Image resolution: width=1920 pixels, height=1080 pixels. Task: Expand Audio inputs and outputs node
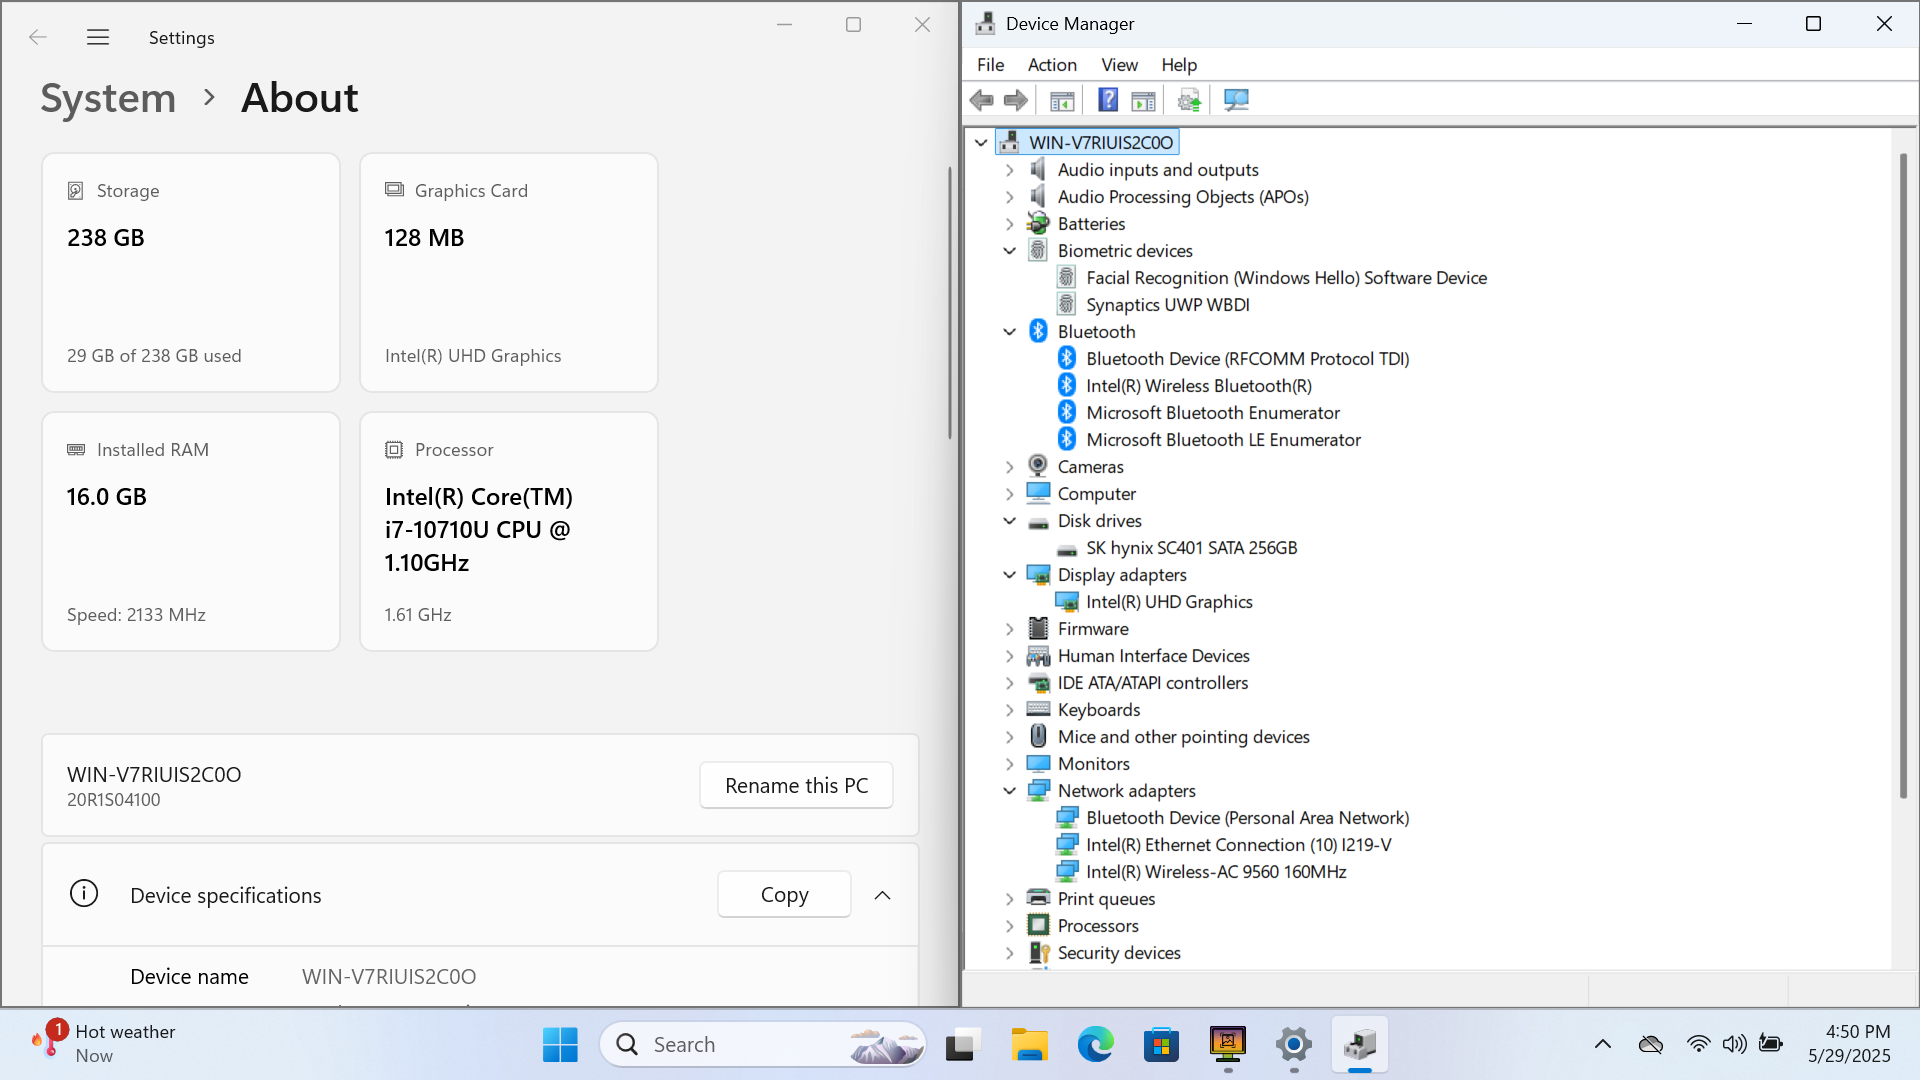1009,170
